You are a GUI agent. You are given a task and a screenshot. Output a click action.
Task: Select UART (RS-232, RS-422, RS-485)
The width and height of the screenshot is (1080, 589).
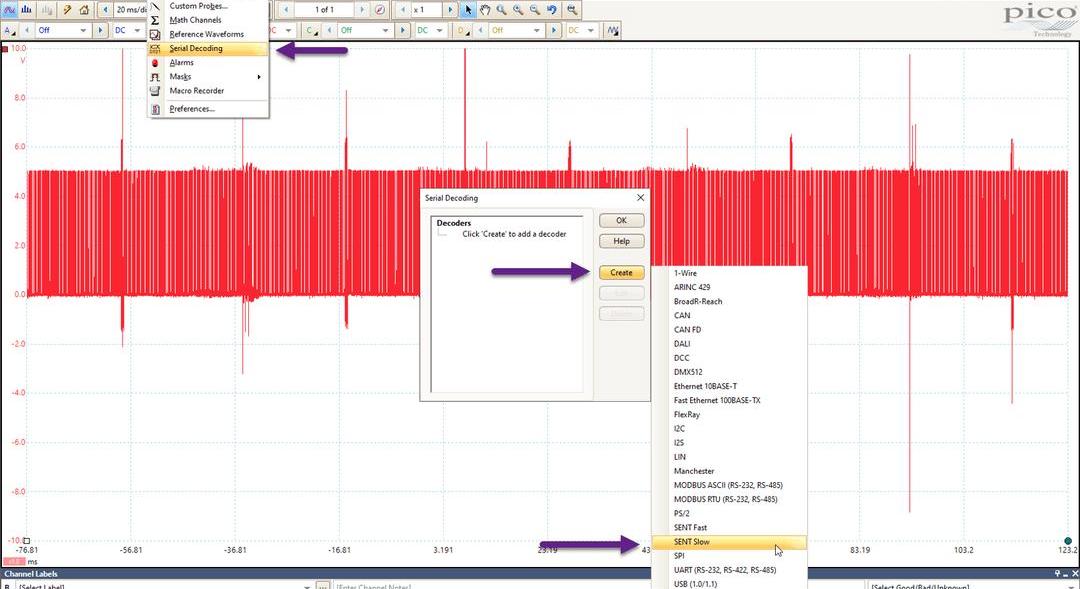coord(729,570)
